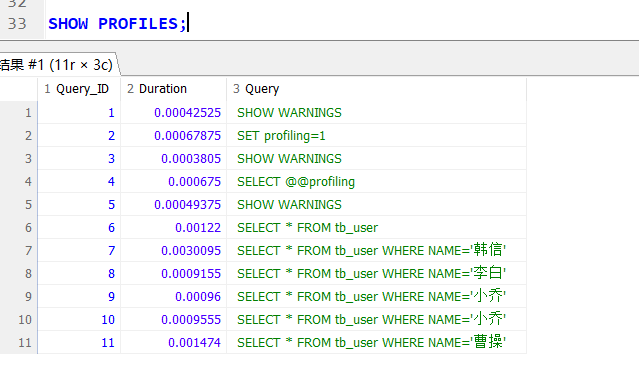Click duration cell 0.0009155
This screenshot has height=392, width=639.
click(173, 273)
